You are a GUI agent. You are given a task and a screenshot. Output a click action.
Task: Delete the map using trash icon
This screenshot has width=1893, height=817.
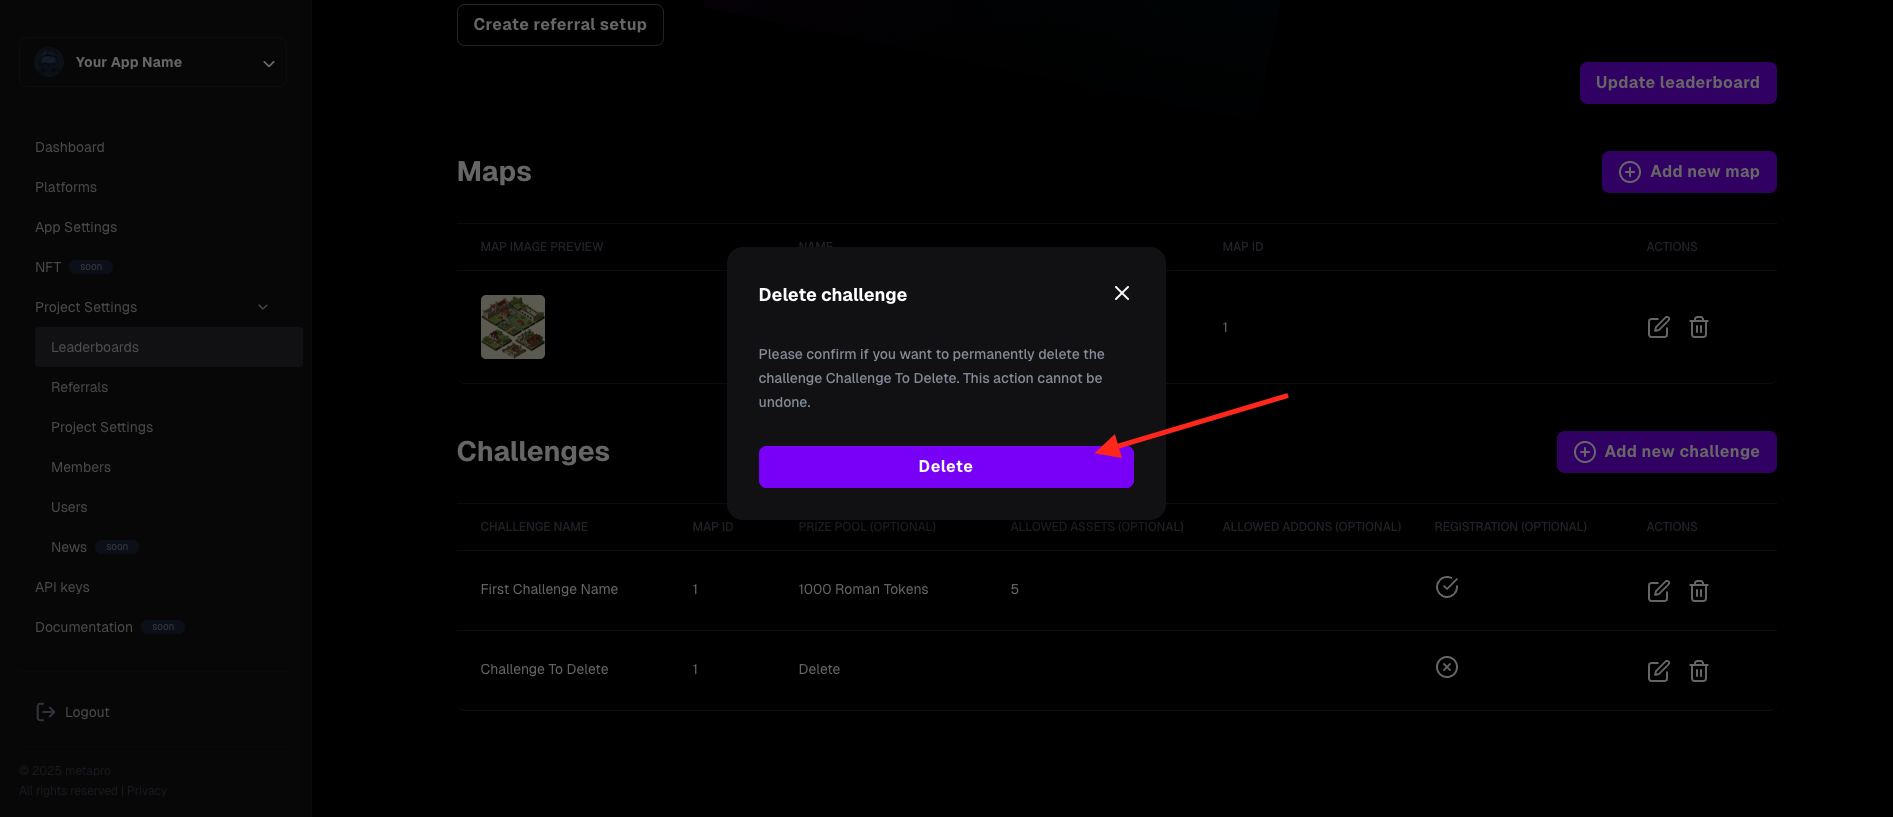[1698, 327]
